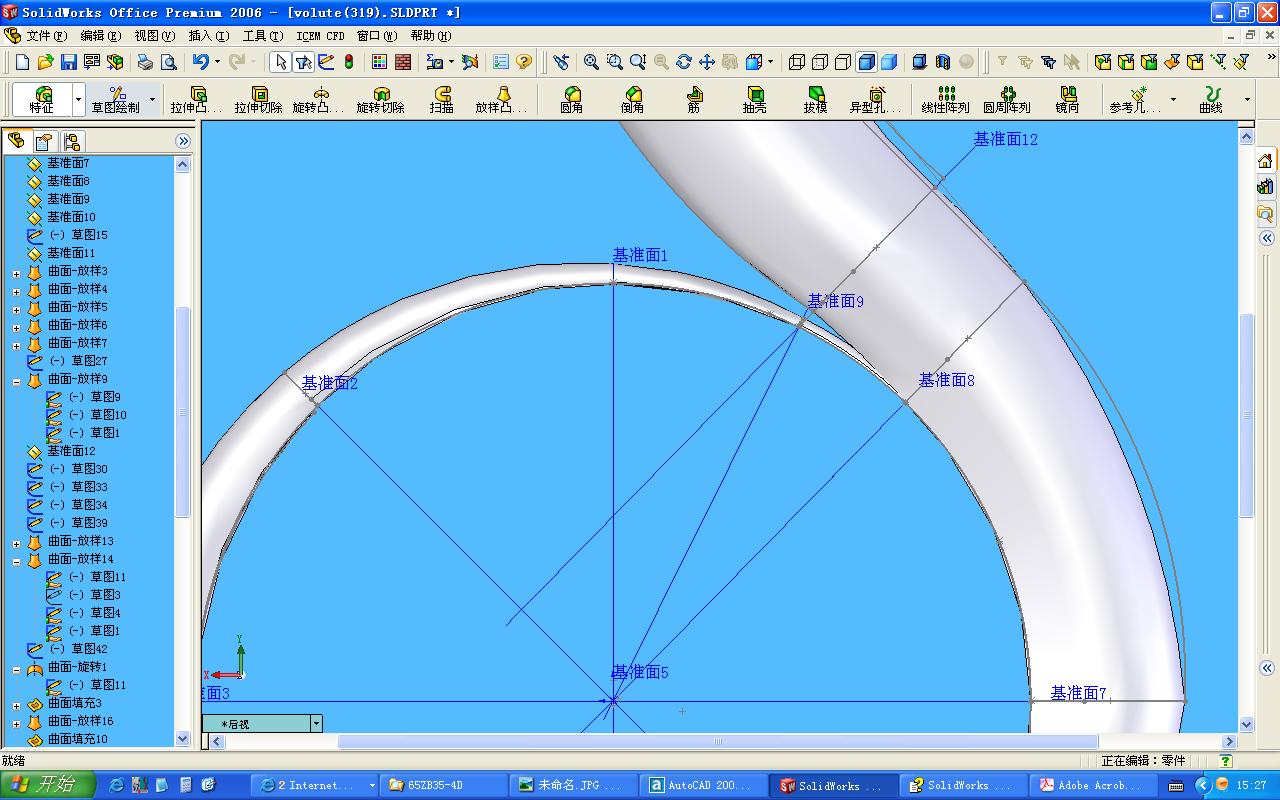Screen dimensions: 1280x800
Task: Open the view orientation *后视 dropdown
Action: click(316, 723)
